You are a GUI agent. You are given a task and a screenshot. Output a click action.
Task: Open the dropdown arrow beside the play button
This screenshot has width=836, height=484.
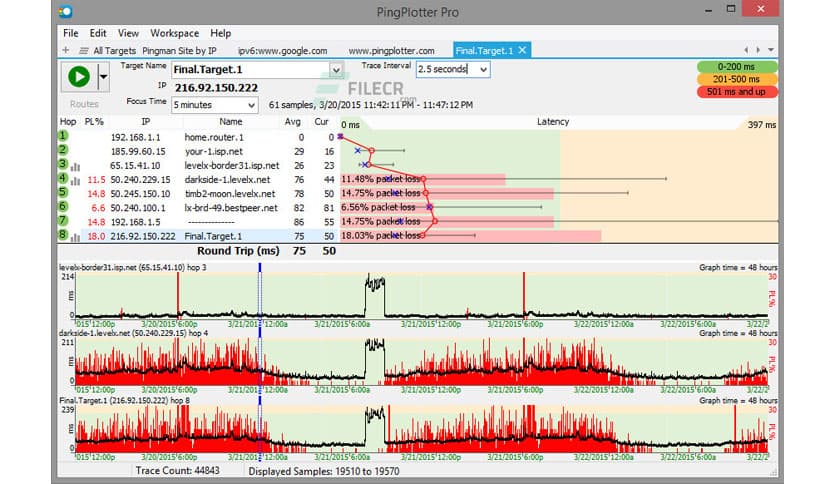click(x=103, y=77)
